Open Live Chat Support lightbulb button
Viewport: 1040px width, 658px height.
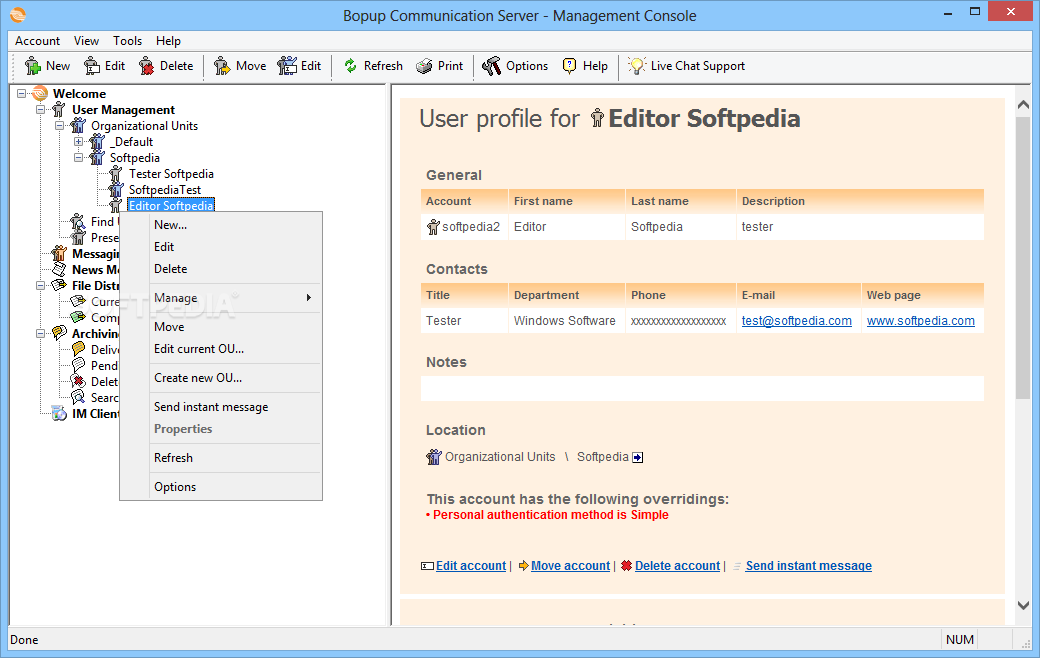click(686, 66)
